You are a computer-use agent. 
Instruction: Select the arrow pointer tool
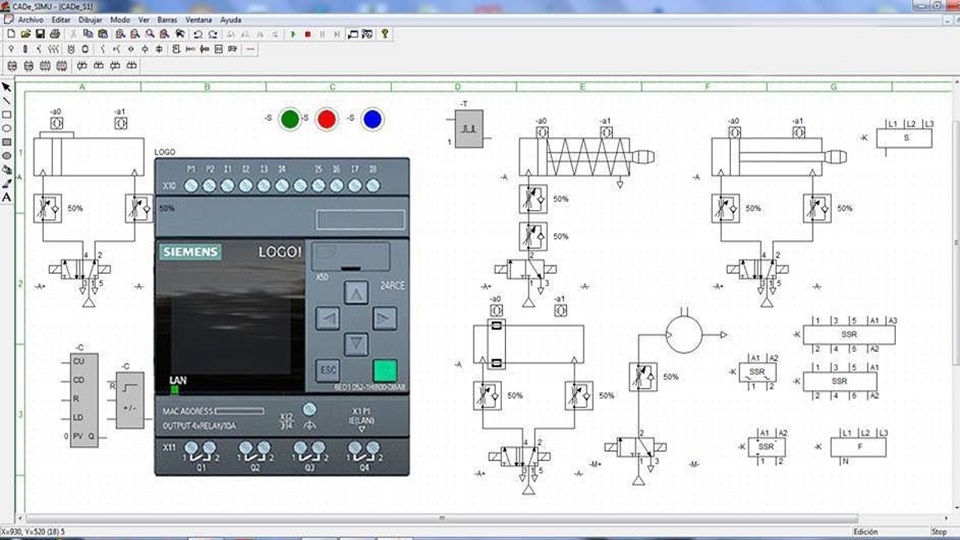pos(7,87)
